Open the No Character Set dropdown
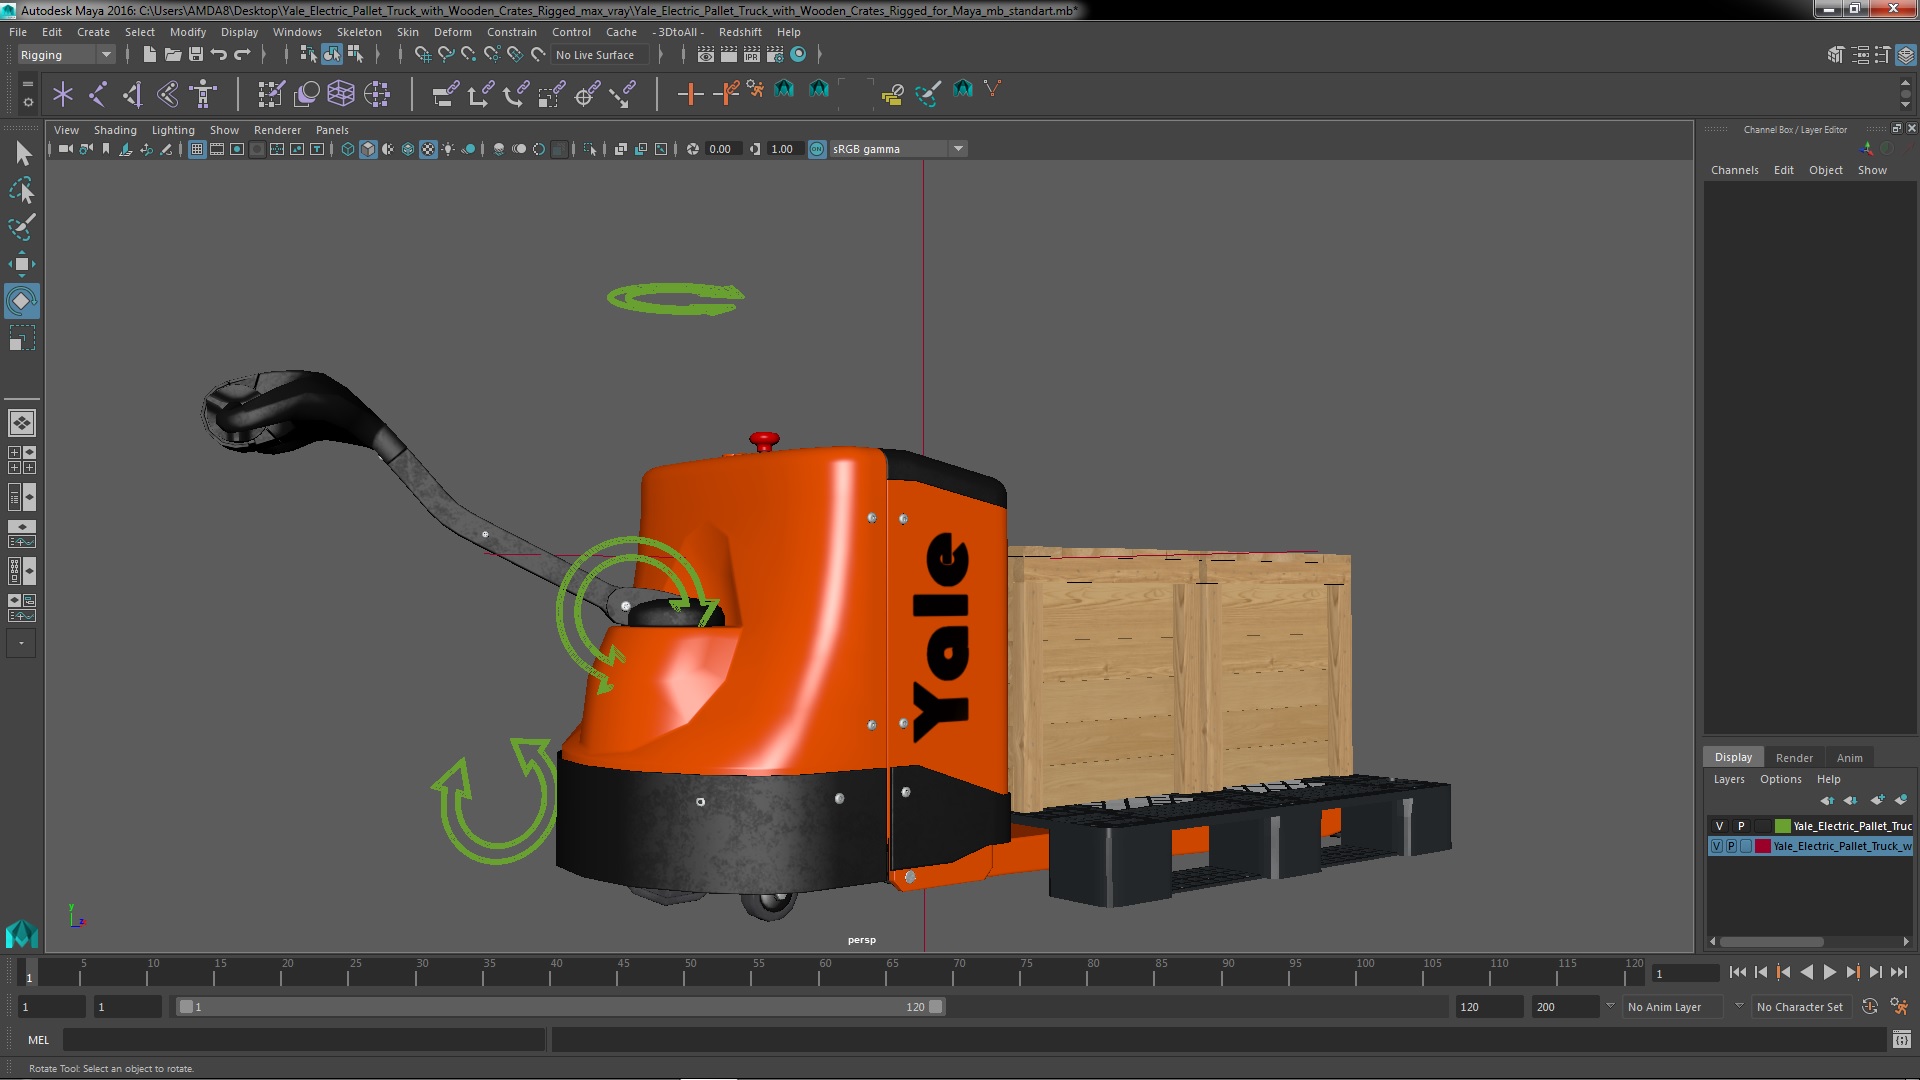 tap(1804, 1007)
